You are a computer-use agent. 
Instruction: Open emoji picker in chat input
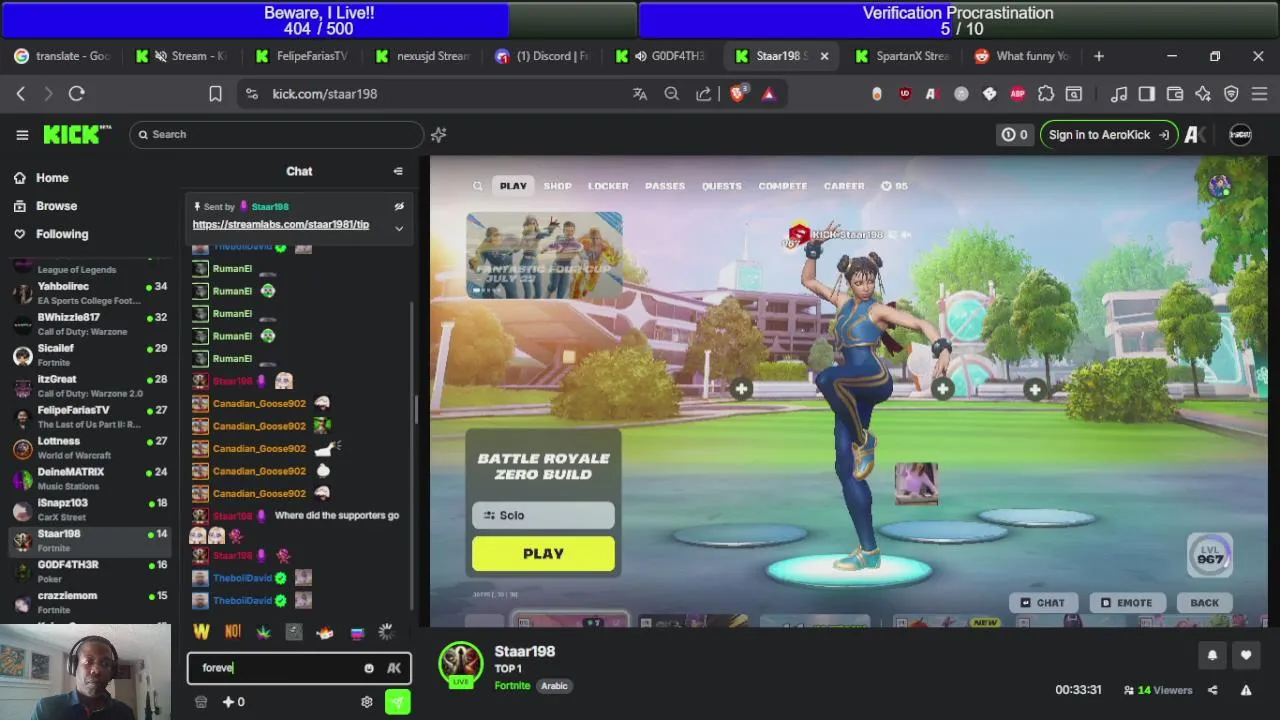pyautogui.click(x=369, y=668)
